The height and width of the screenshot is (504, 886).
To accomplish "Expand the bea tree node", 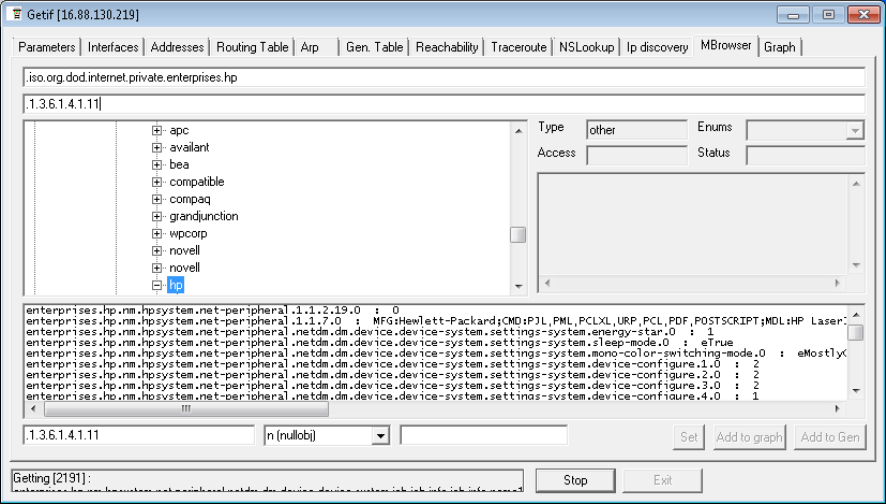I will coord(157,165).
